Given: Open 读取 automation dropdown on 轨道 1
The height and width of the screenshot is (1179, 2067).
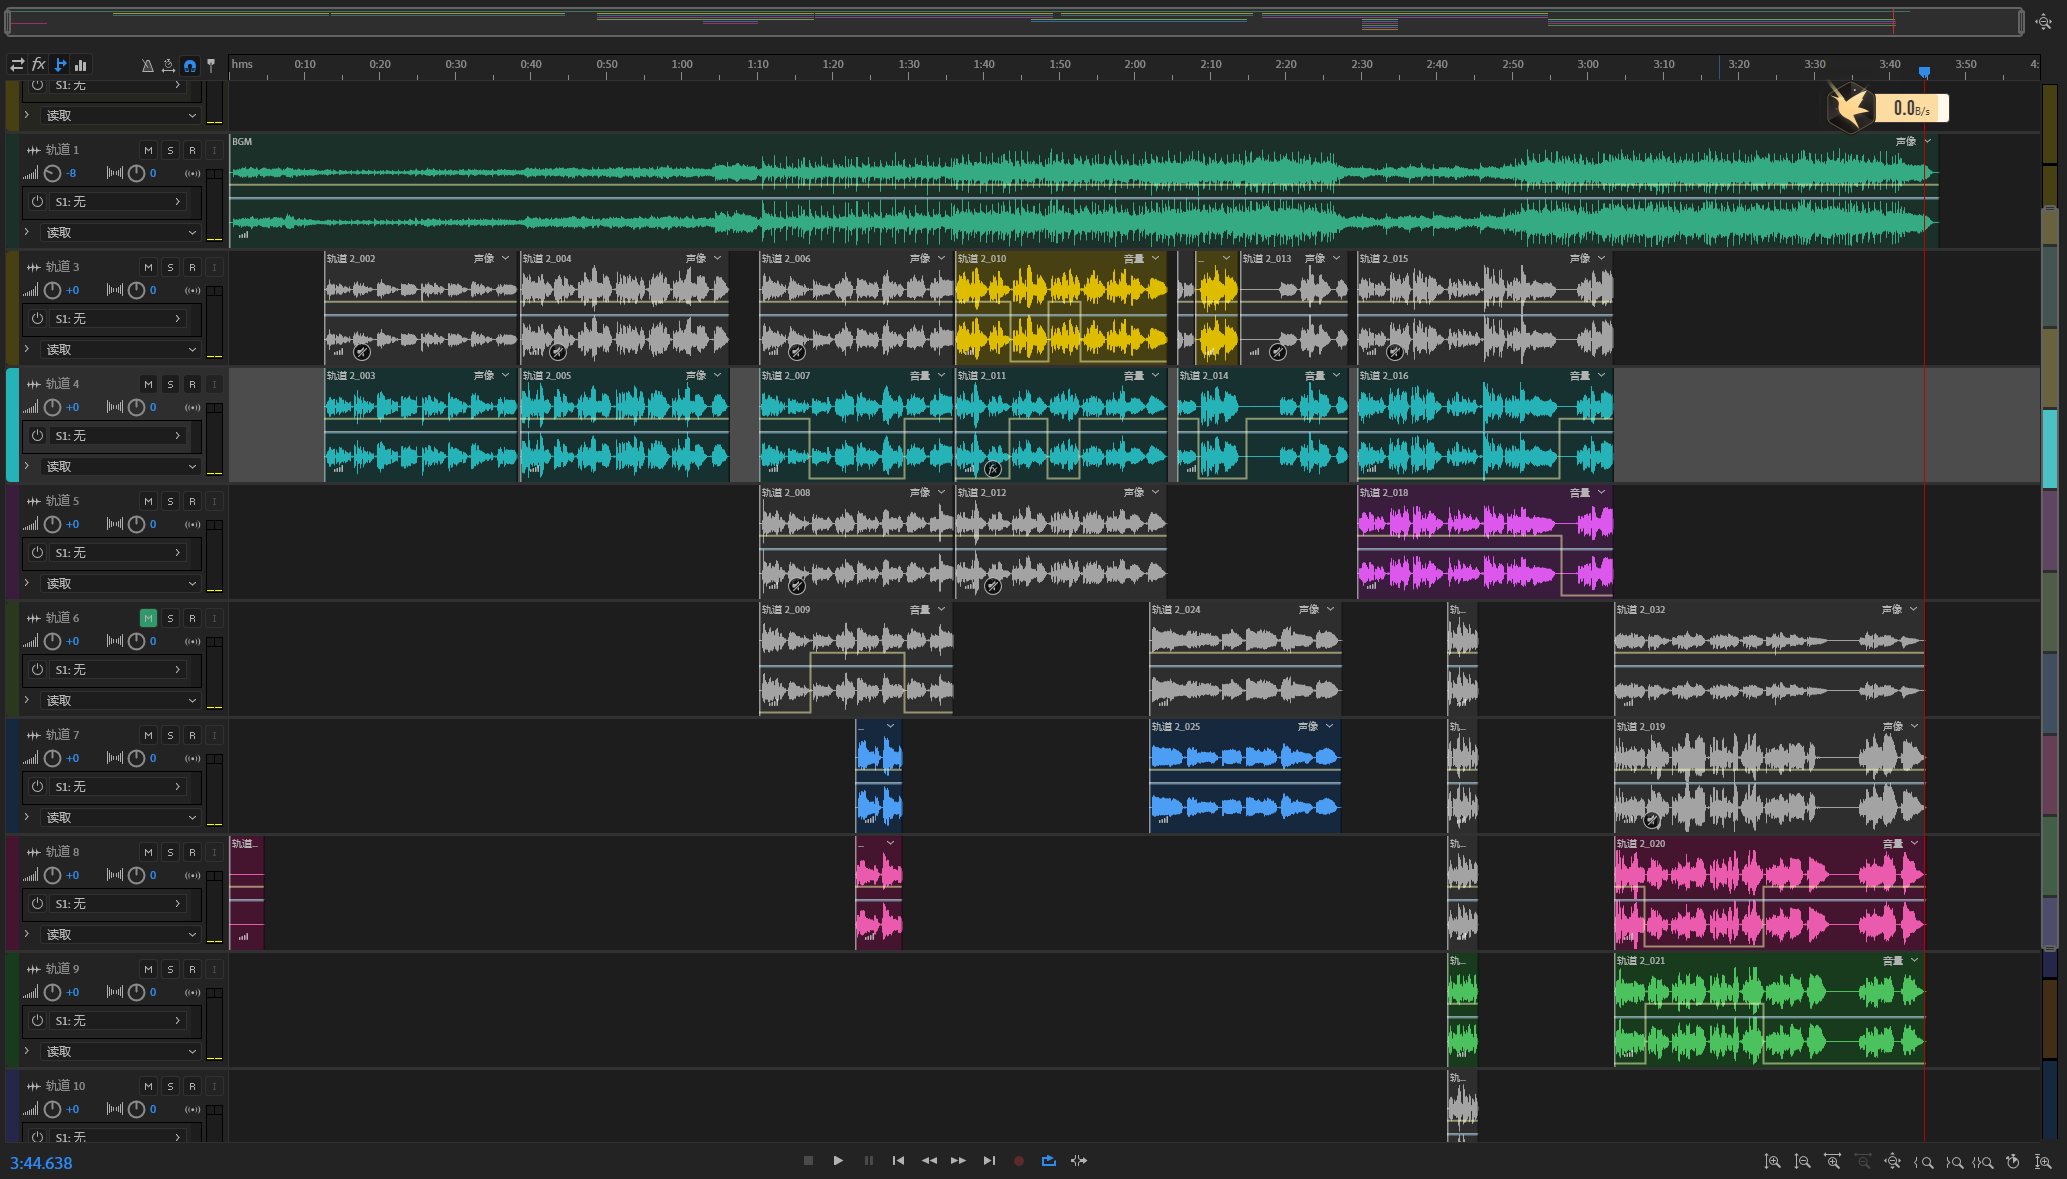Looking at the screenshot, I should tap(120, 232).
